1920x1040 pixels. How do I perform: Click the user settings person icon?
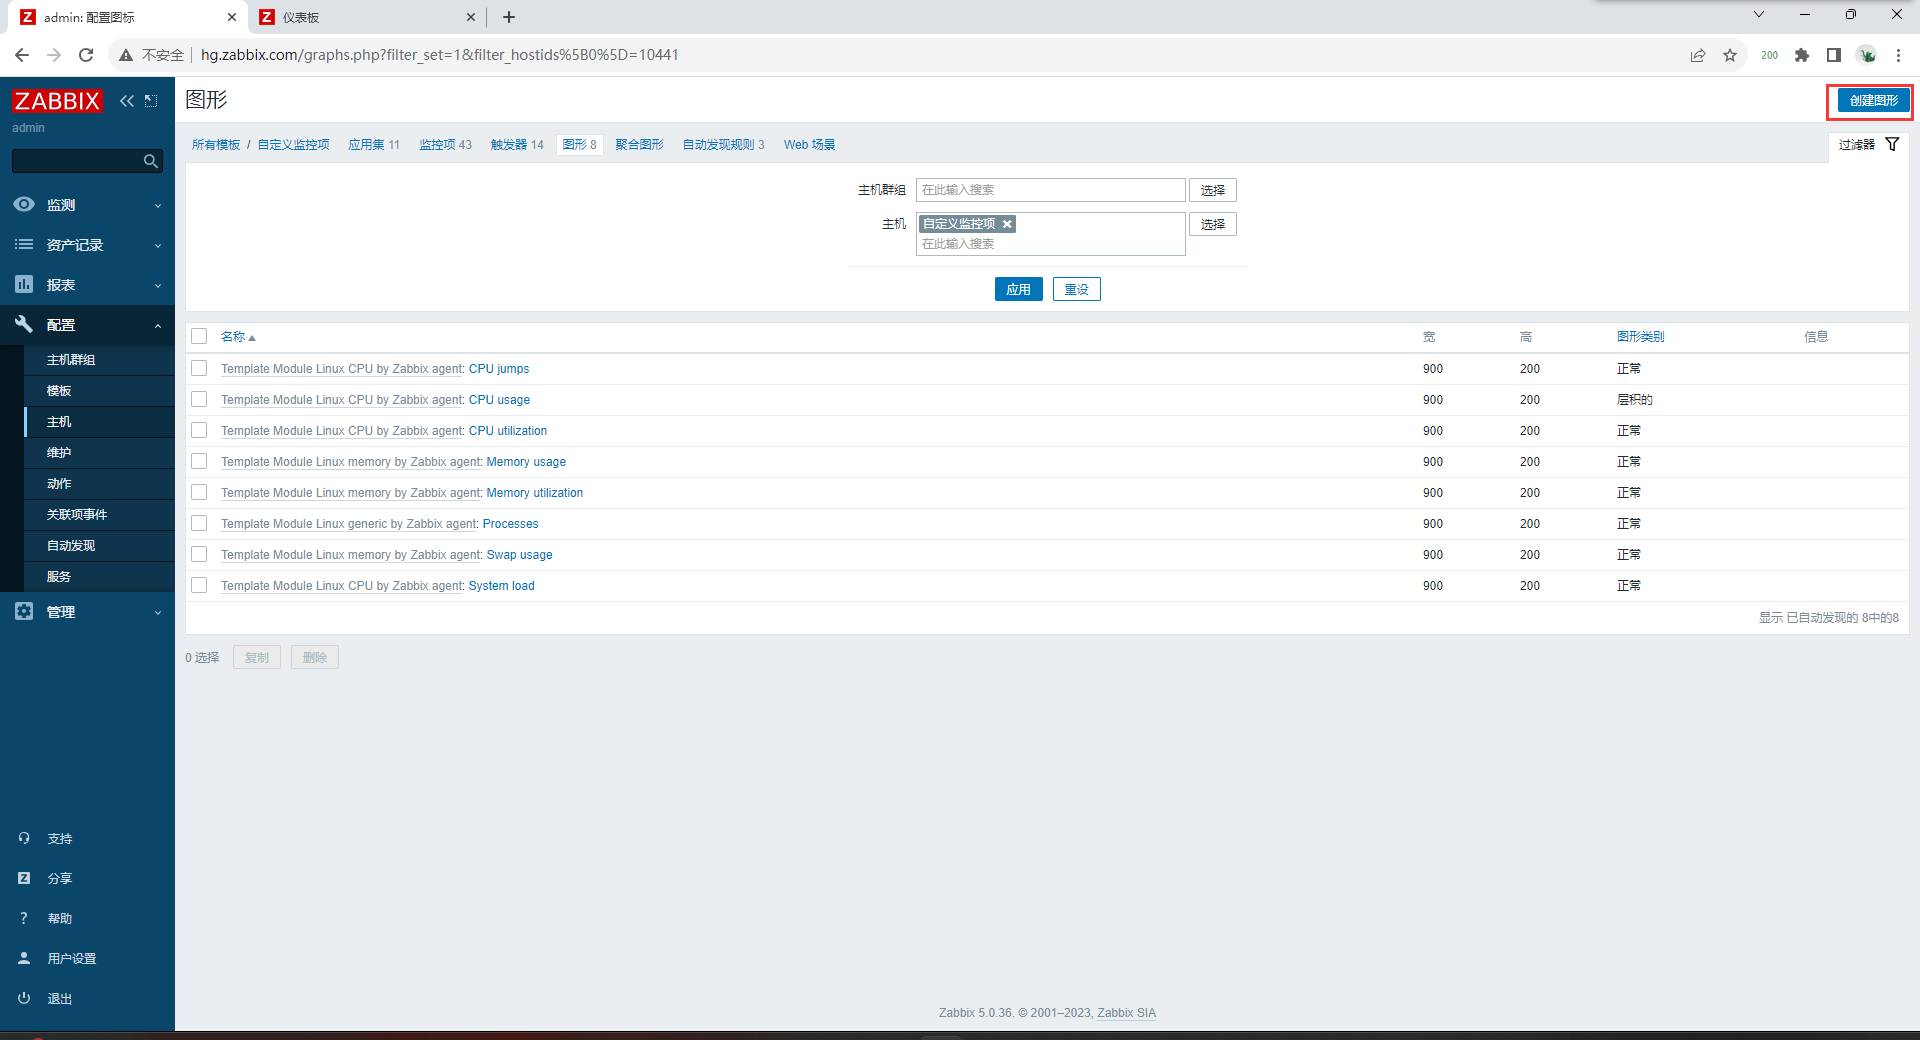pyautogui.click(x=24, y=958)
